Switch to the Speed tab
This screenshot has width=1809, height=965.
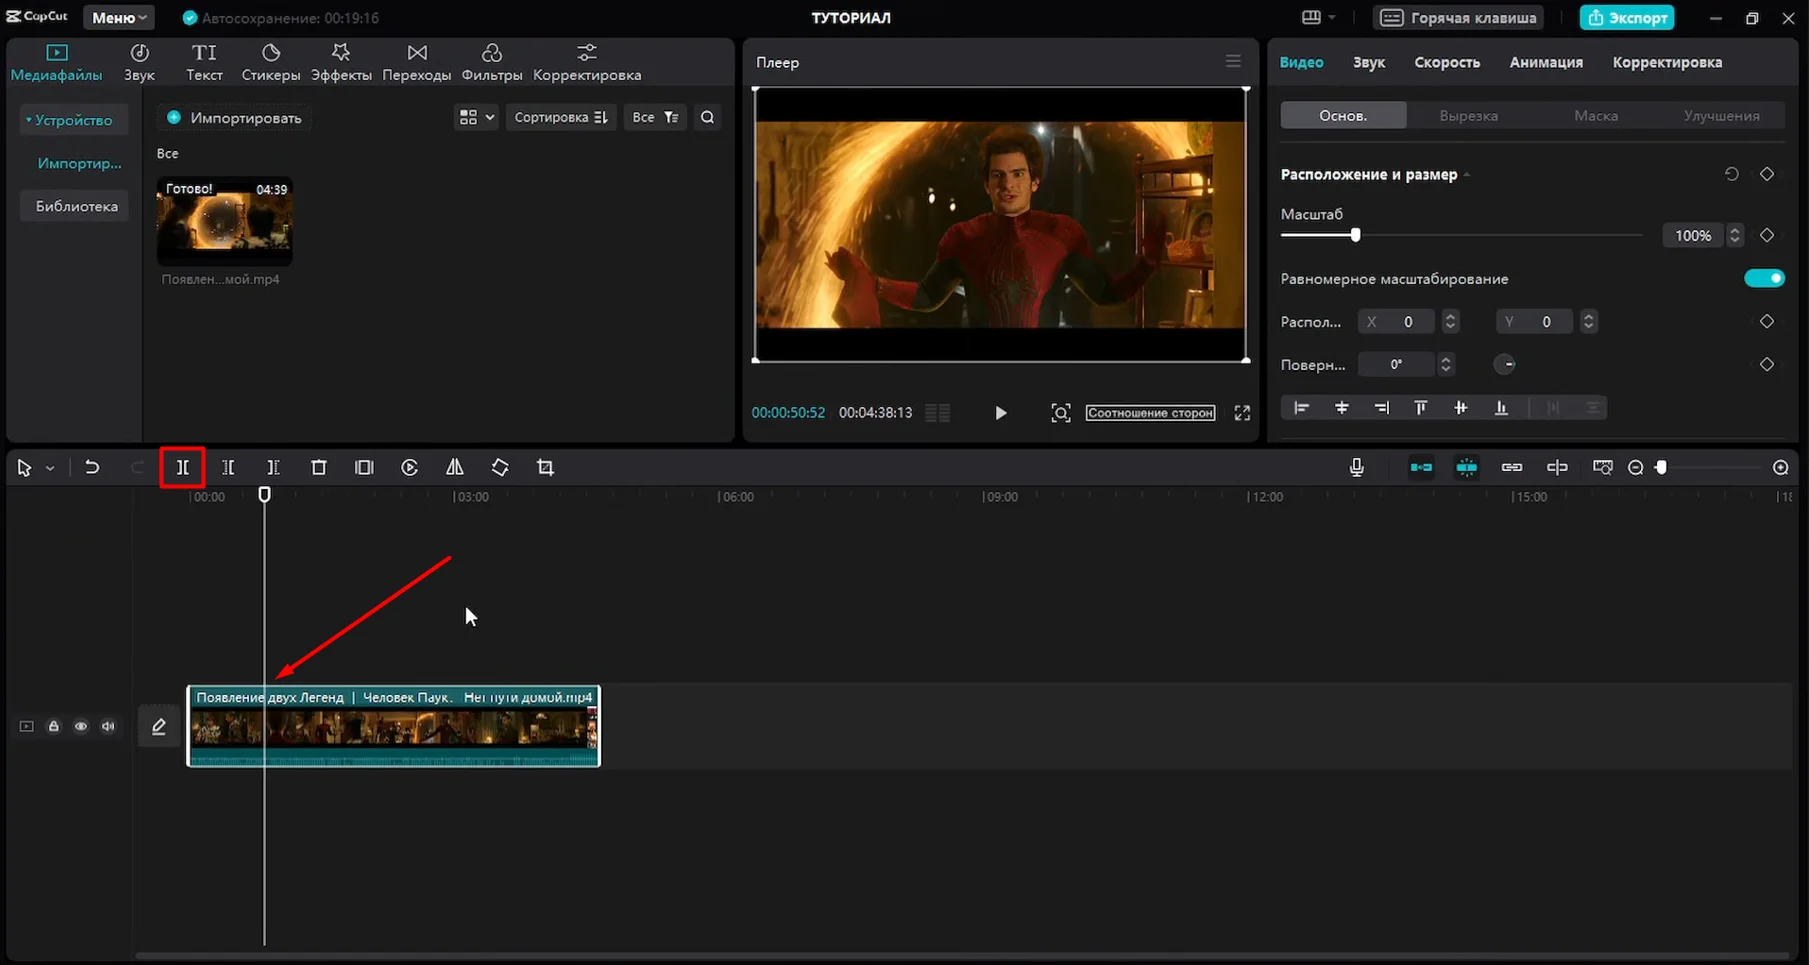1446,62
